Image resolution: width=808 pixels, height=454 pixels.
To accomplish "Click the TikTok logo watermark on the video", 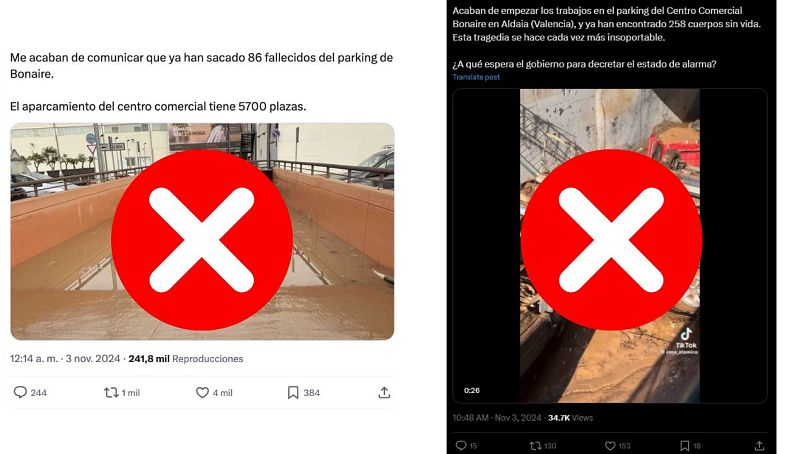I will tap(686, 339).
